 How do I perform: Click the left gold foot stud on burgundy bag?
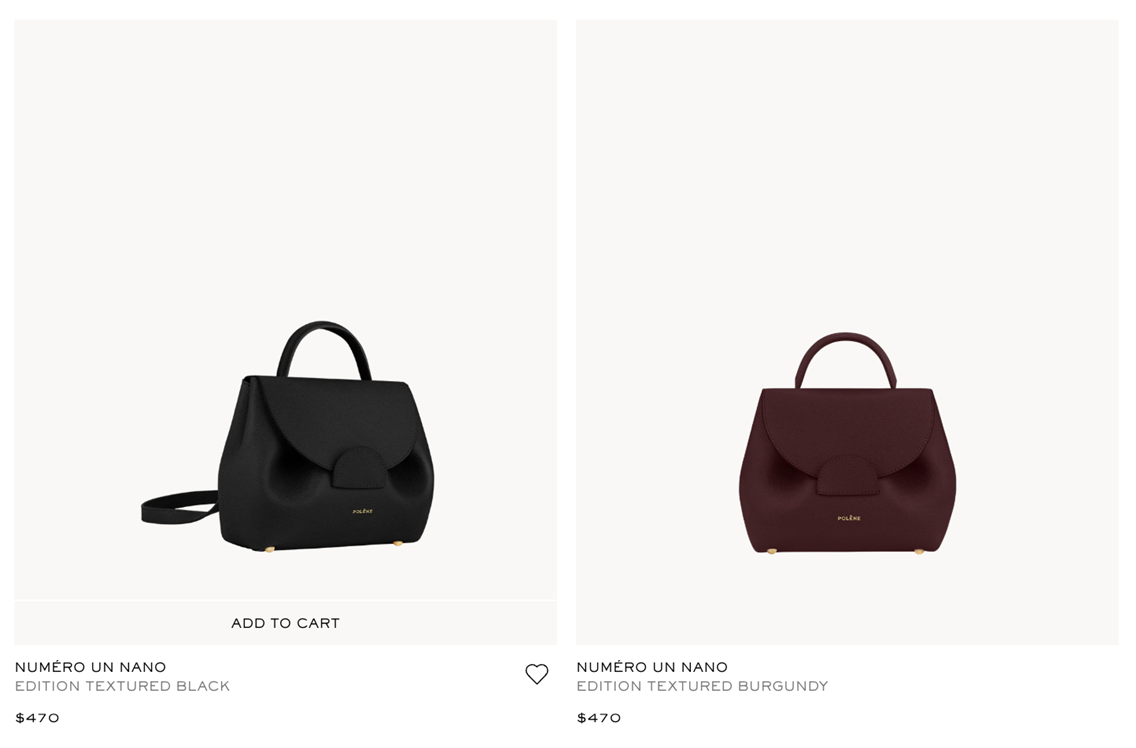point(772,551)
